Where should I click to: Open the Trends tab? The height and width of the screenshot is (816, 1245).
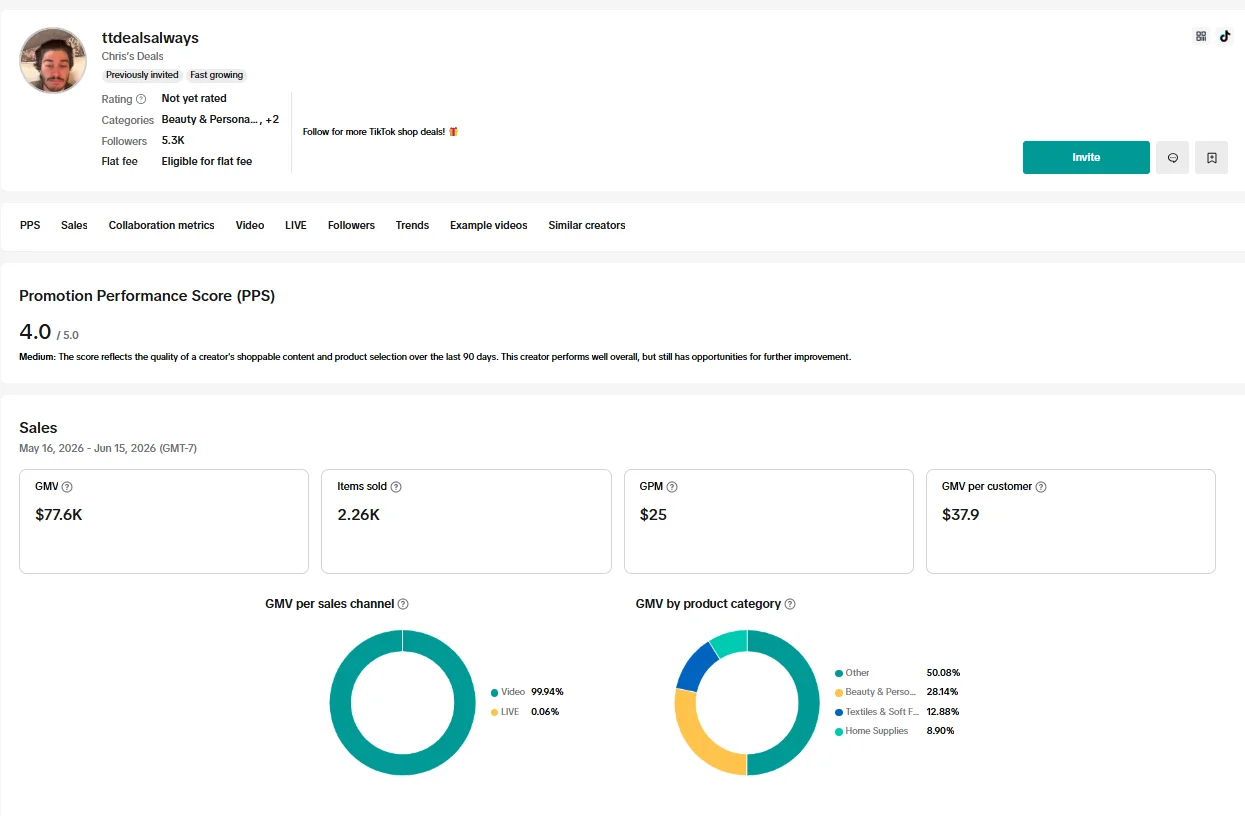(x=412, y=225)
